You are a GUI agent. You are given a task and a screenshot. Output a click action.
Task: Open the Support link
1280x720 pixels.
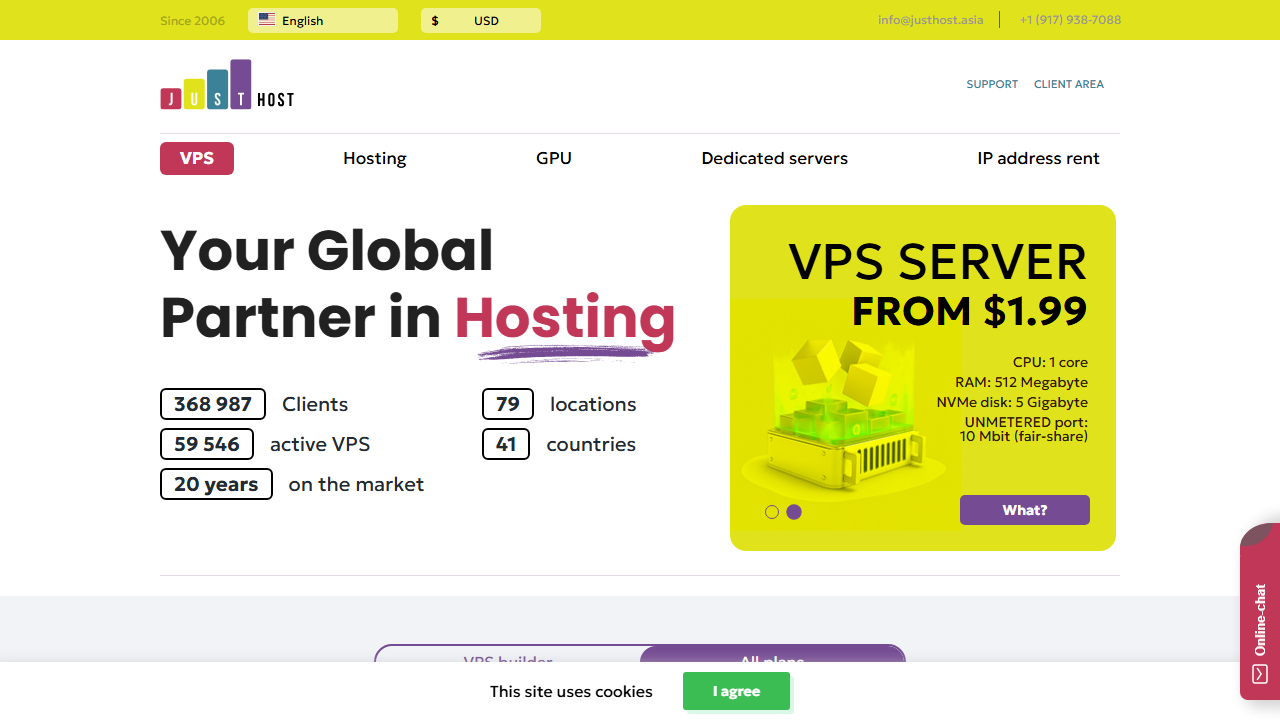(992, 84)
